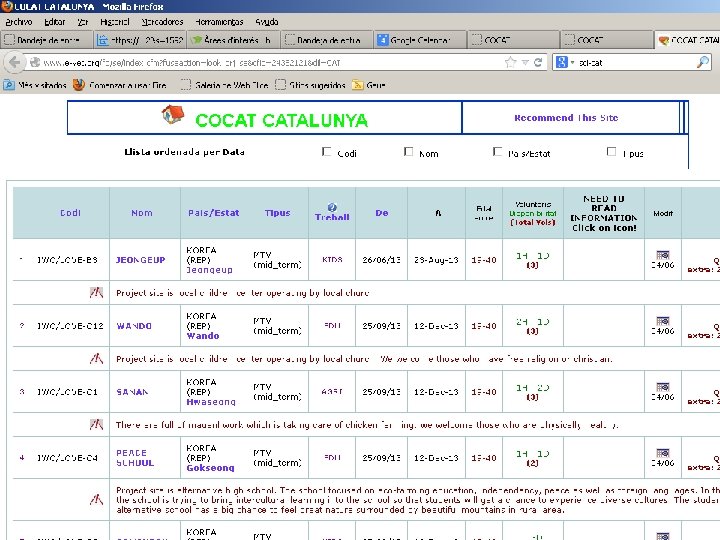This screenshot has height=540, width=720.
Task: Open the Marcadores menu
Action: (162, 22)
